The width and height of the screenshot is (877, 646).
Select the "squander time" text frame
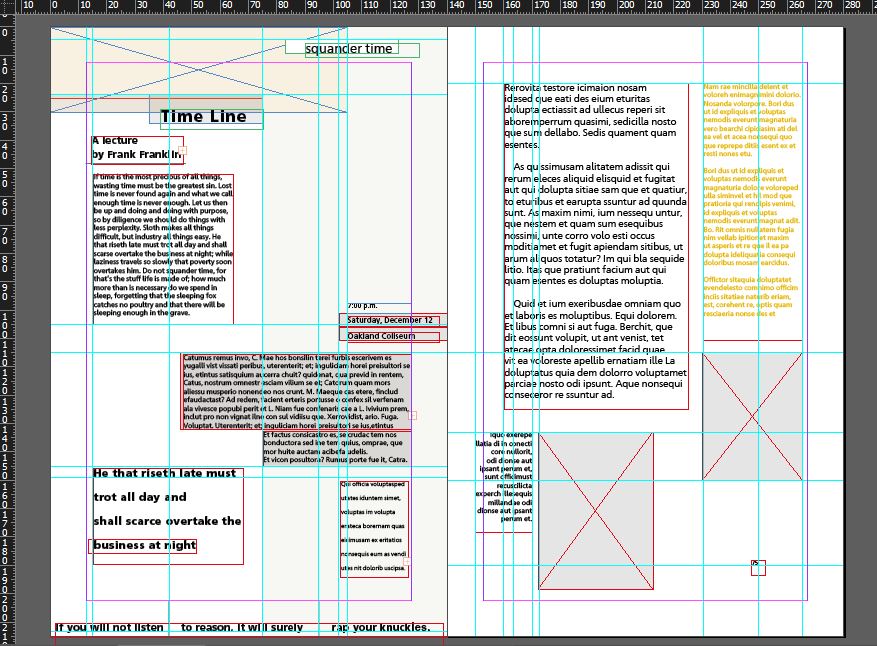point(350,49)
